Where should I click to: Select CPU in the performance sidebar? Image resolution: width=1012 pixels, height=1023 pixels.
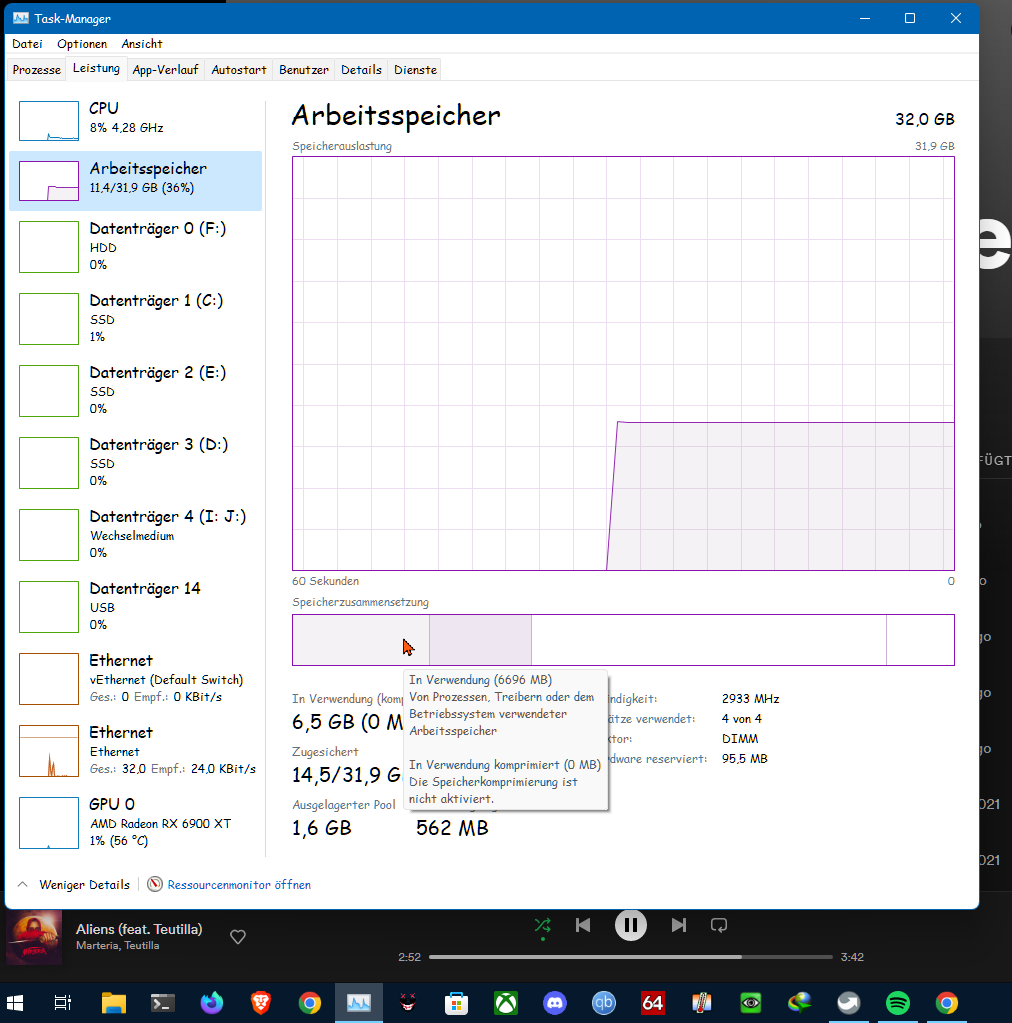pyautogui.click(x=136, y=120)
